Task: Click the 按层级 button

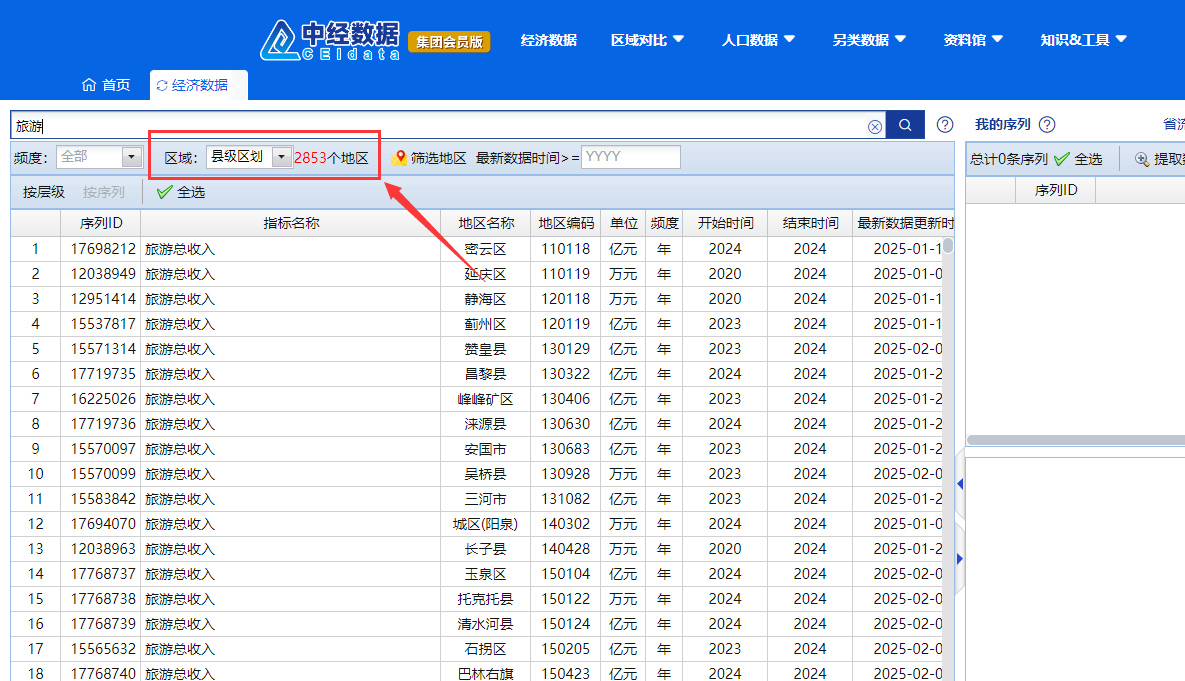Action: (x=44, y=192)
